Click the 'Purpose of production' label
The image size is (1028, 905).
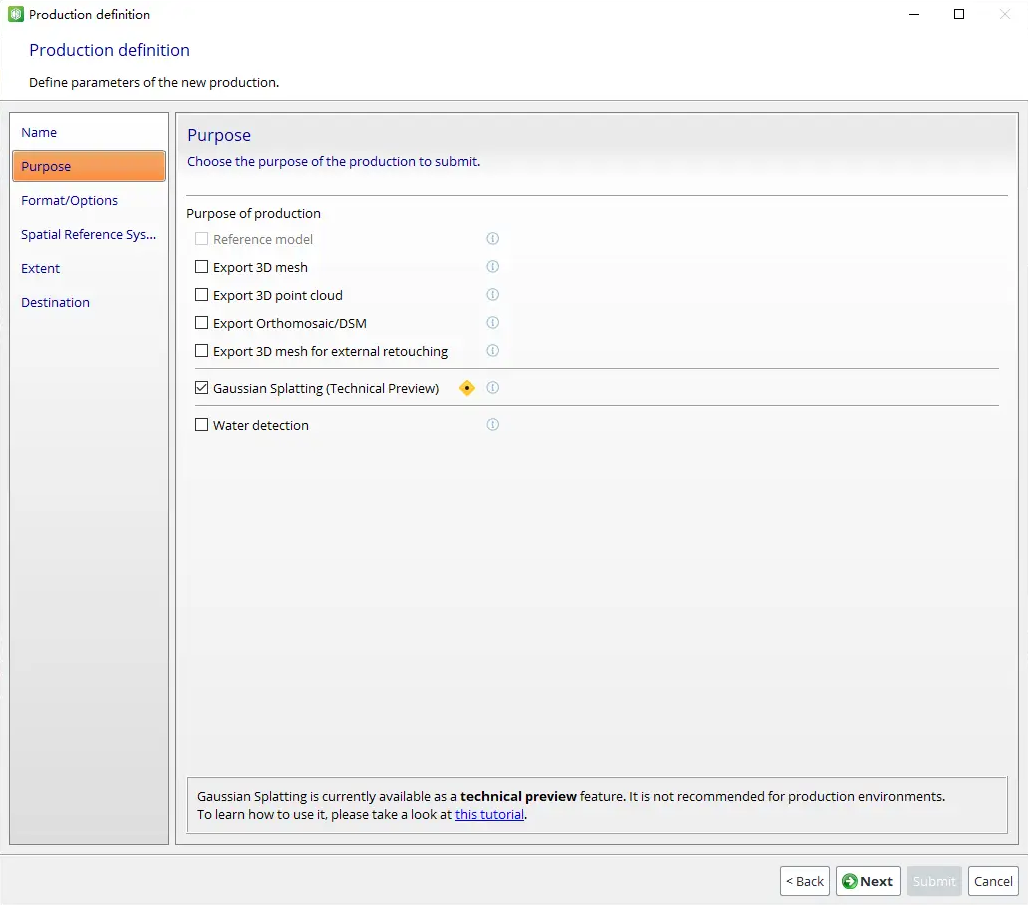click(254, 214)
